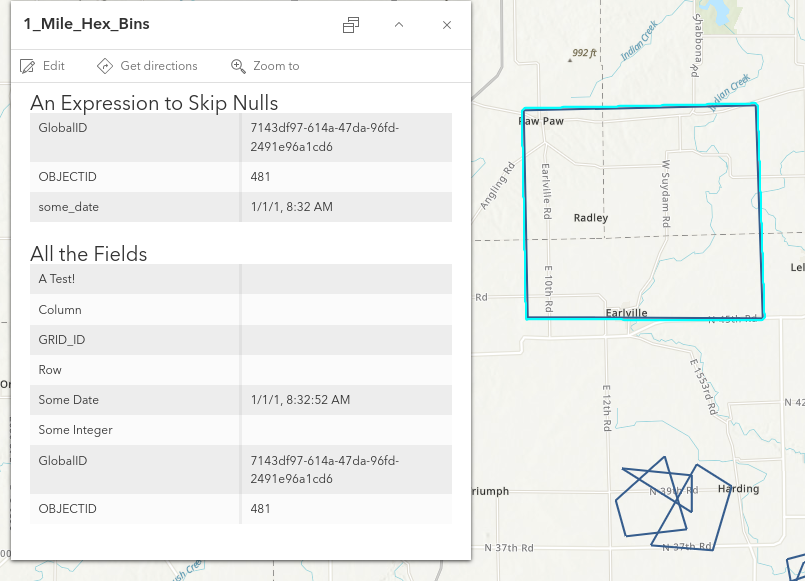805x581 pixels.
Task: Click the Earlville town label
Action: (627, 313)
